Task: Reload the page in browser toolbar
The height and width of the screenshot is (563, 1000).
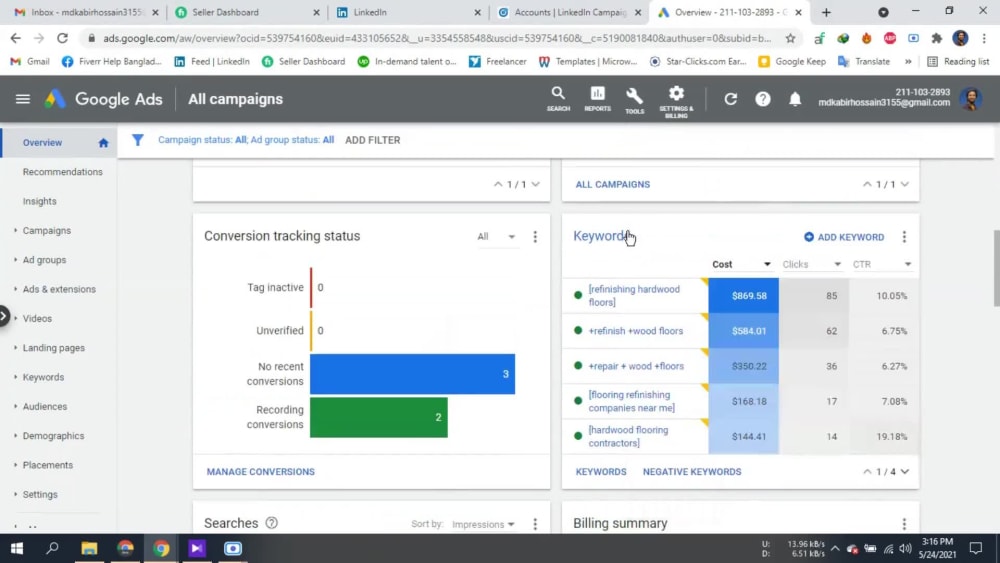Action: click(x=62, y=38)
